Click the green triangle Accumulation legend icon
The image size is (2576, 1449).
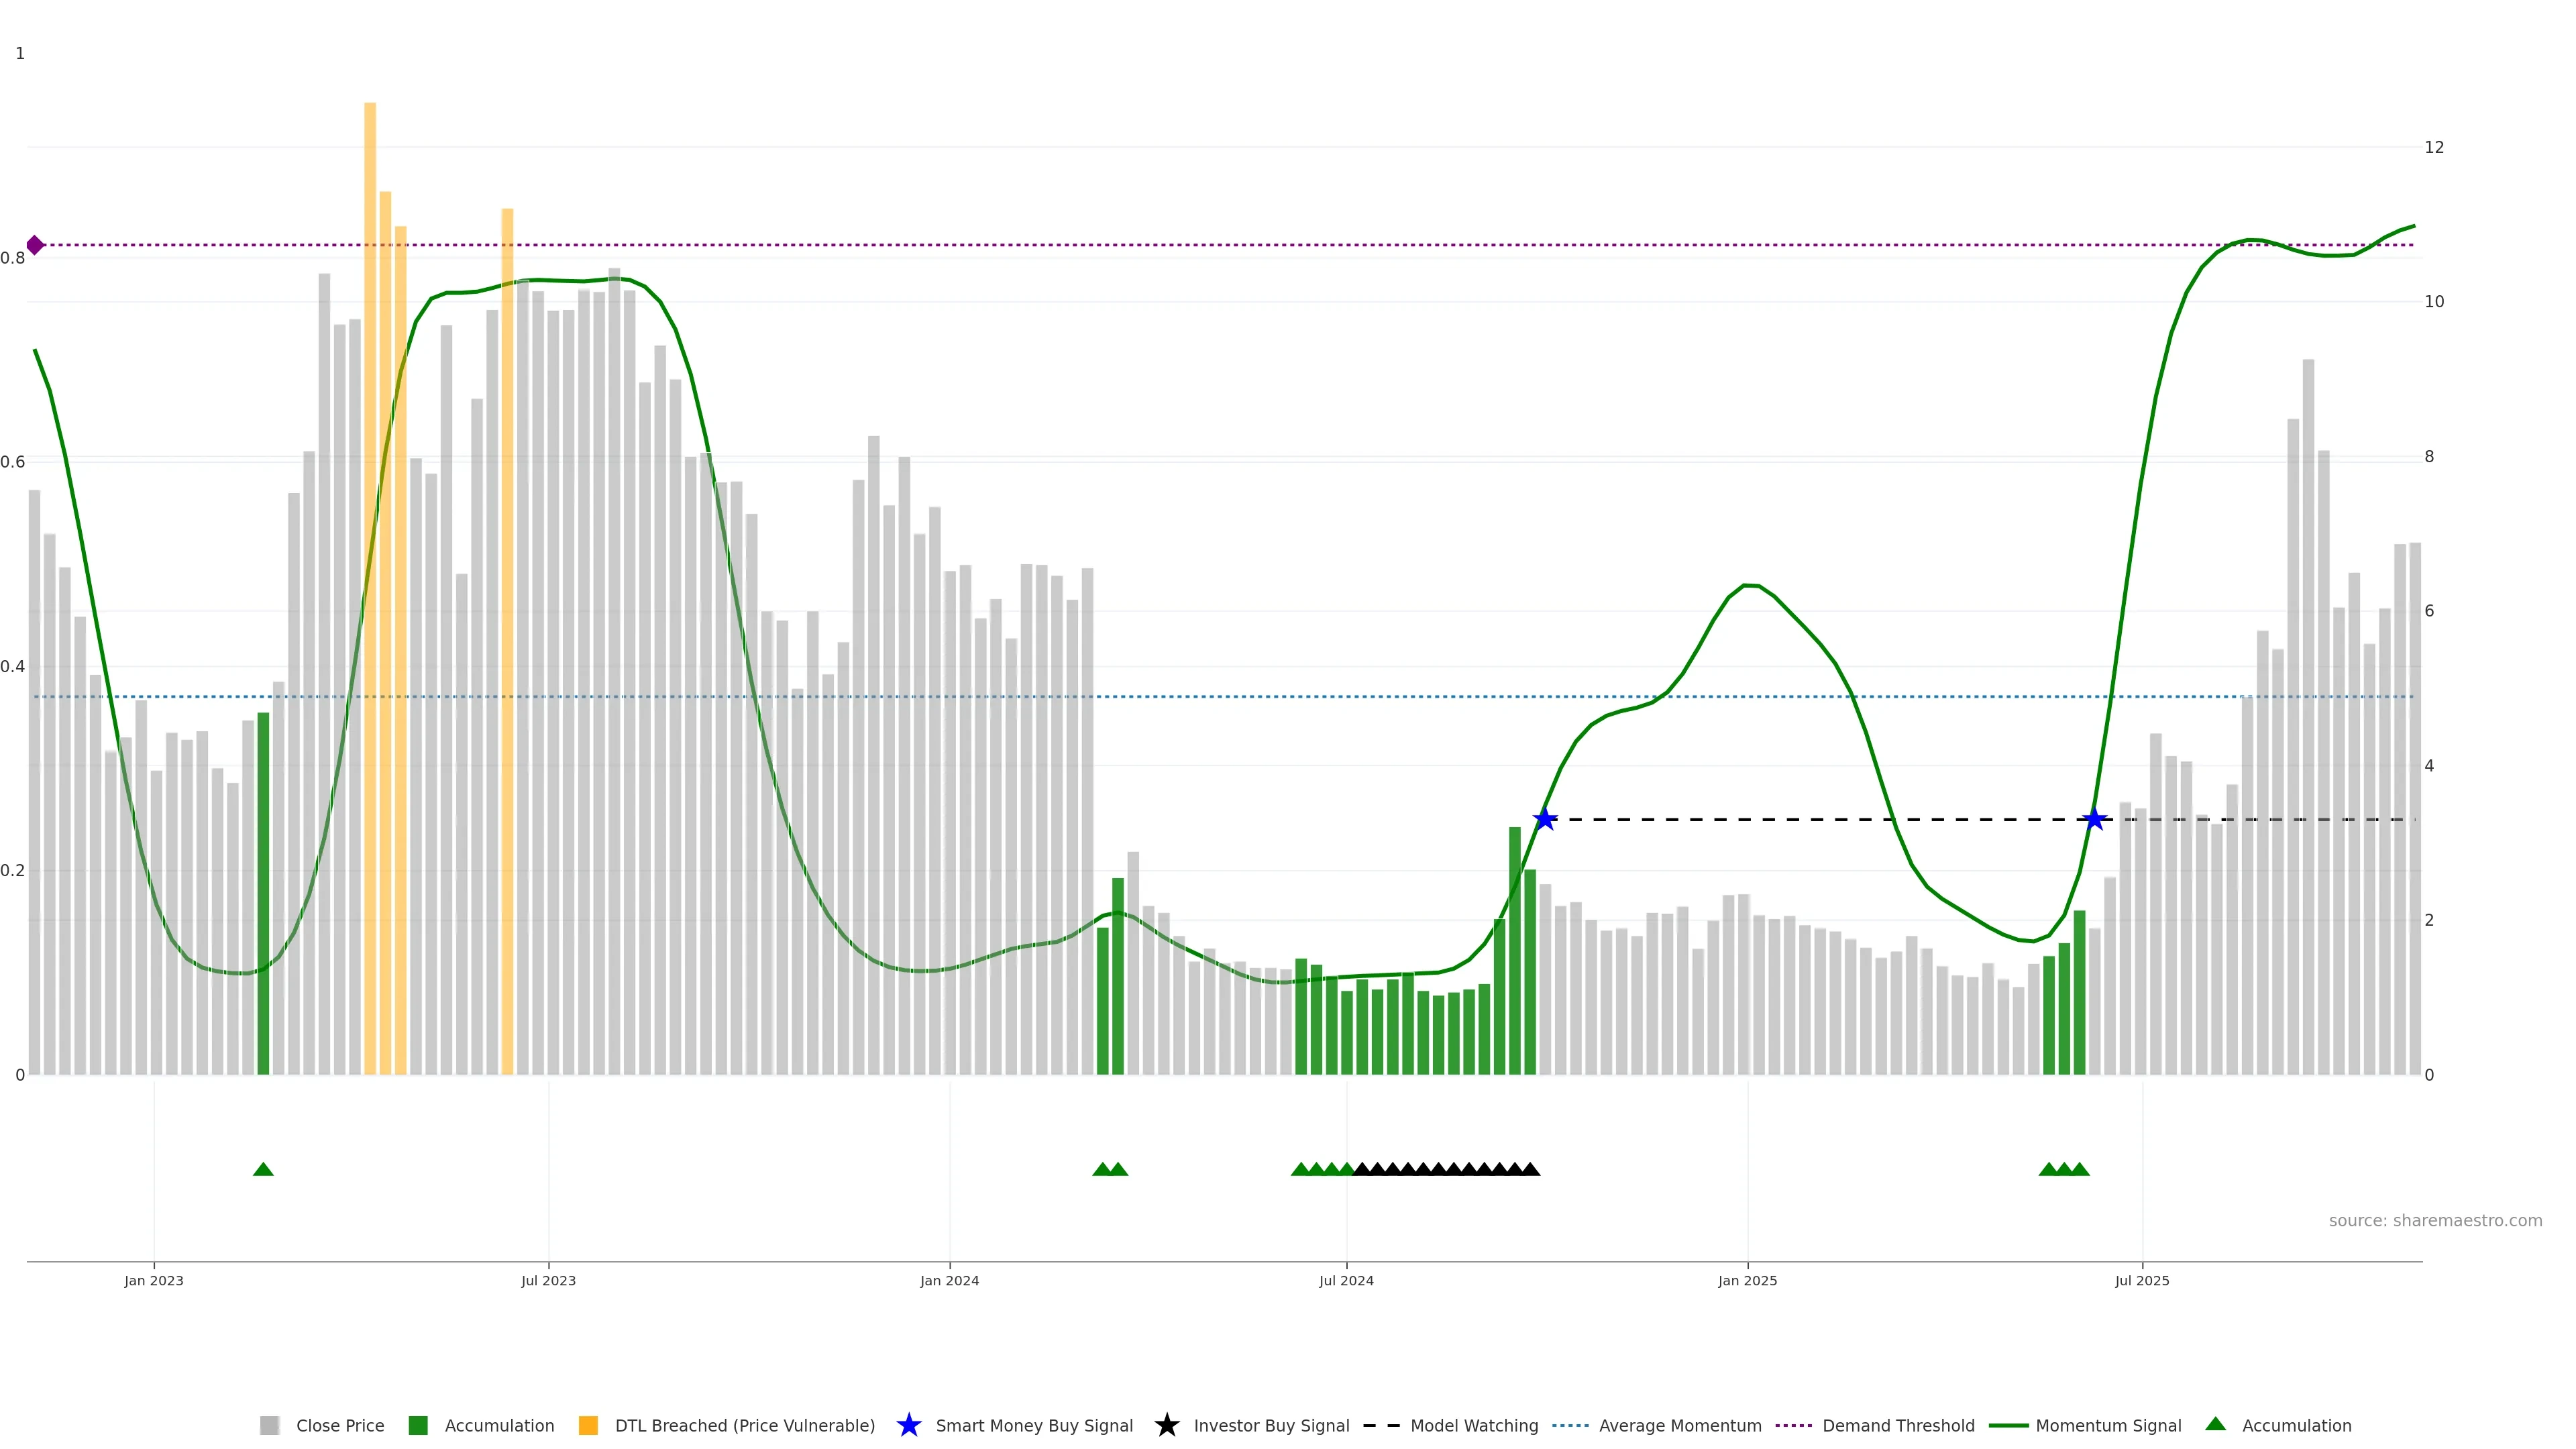(x=2216, y=1424)
